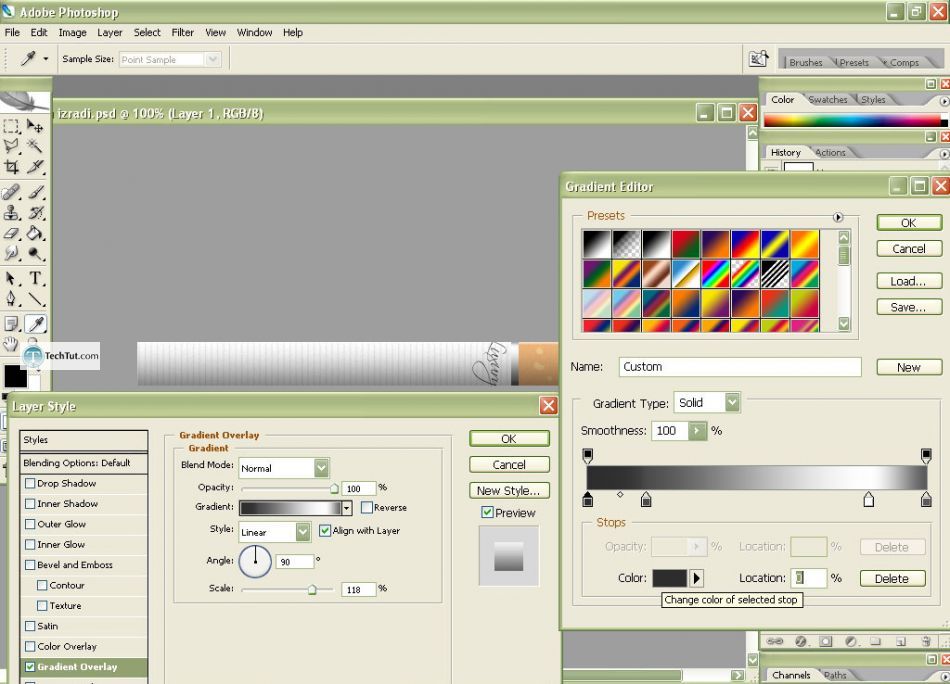Select the Crop tool
950x684 pixels.
[x=12, y=168]
